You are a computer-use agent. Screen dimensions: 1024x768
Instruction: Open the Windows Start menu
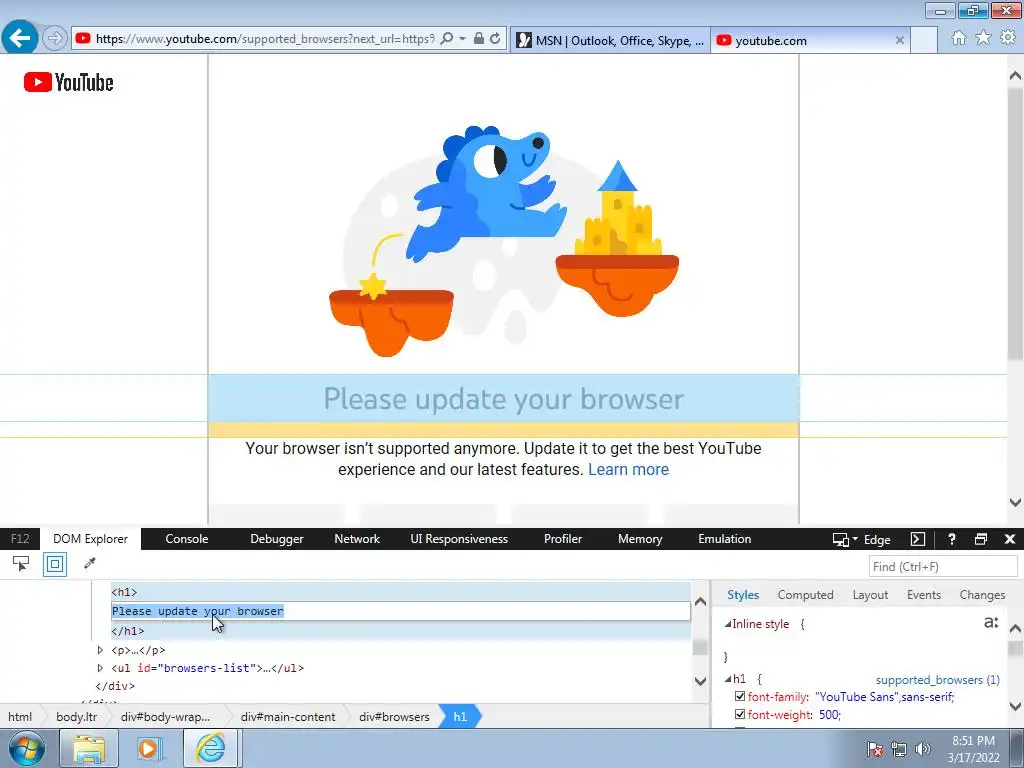(x=25, y=748)
